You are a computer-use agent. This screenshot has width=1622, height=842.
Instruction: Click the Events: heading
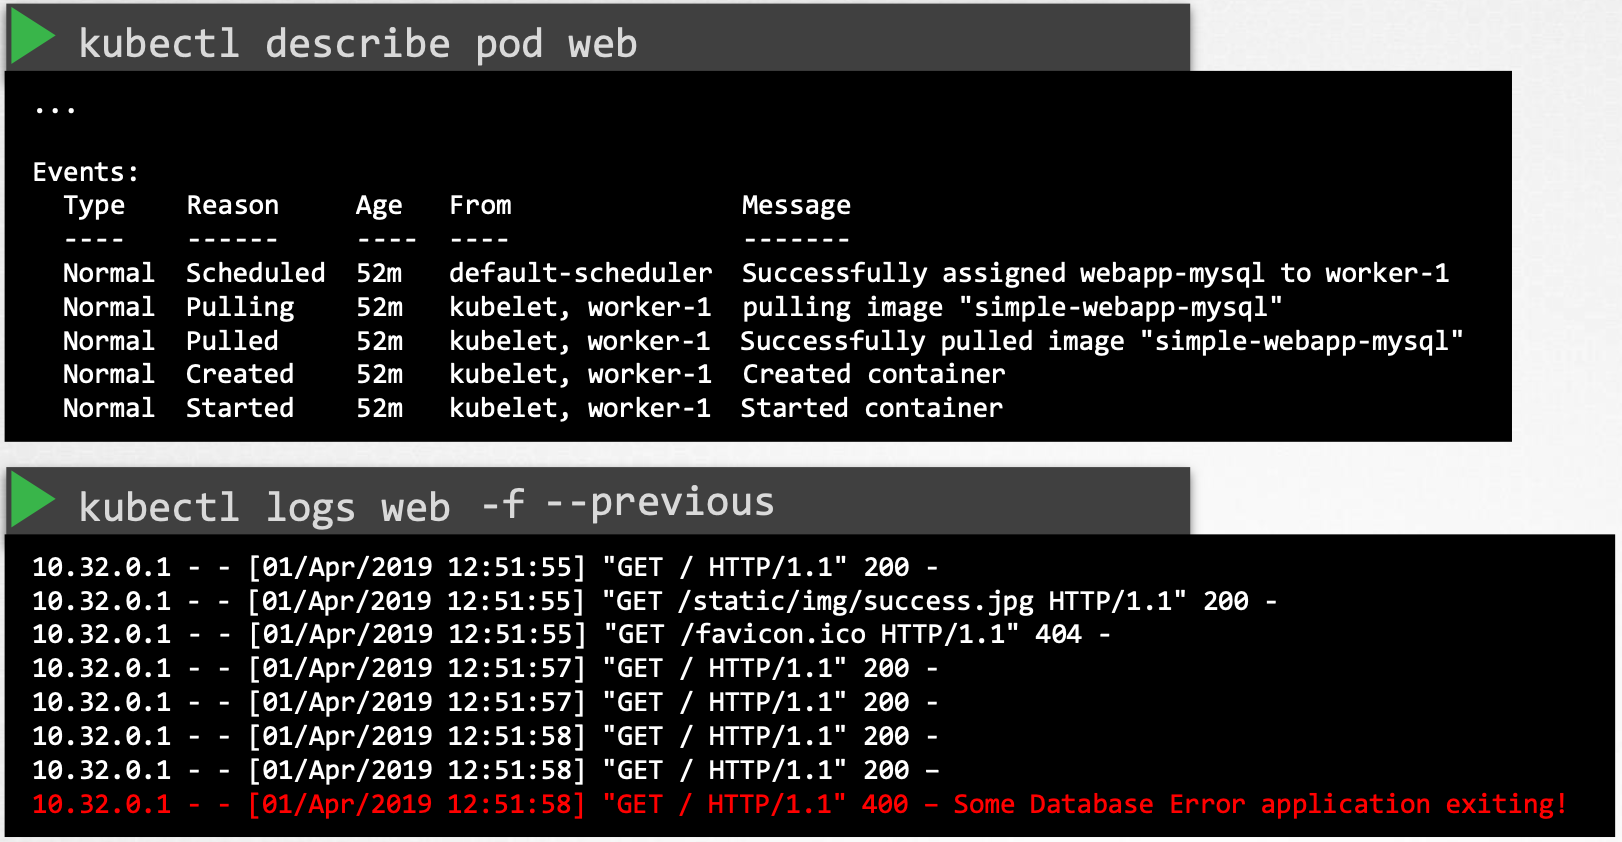click(x=85, y=172)
